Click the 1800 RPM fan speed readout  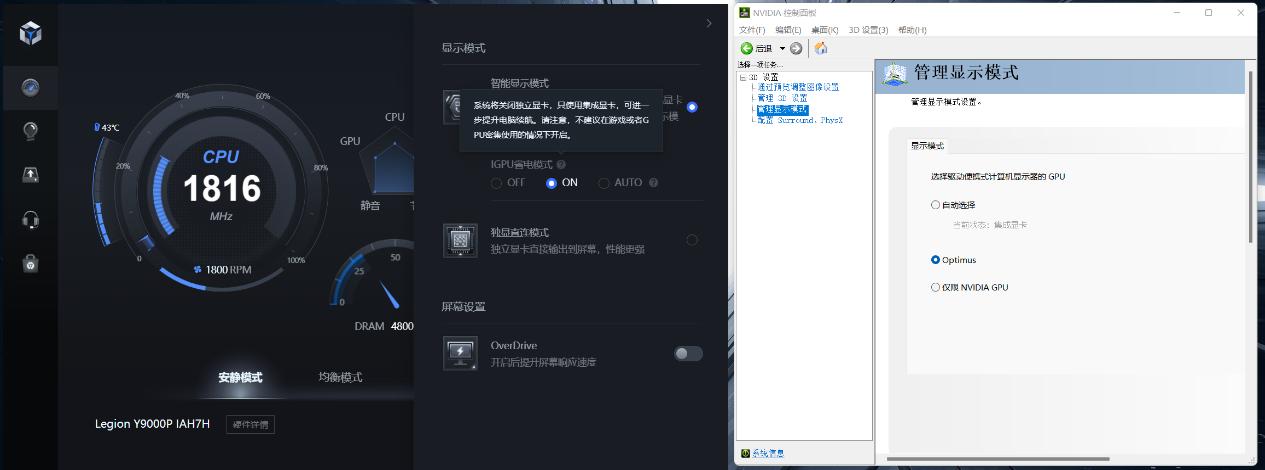229,270
